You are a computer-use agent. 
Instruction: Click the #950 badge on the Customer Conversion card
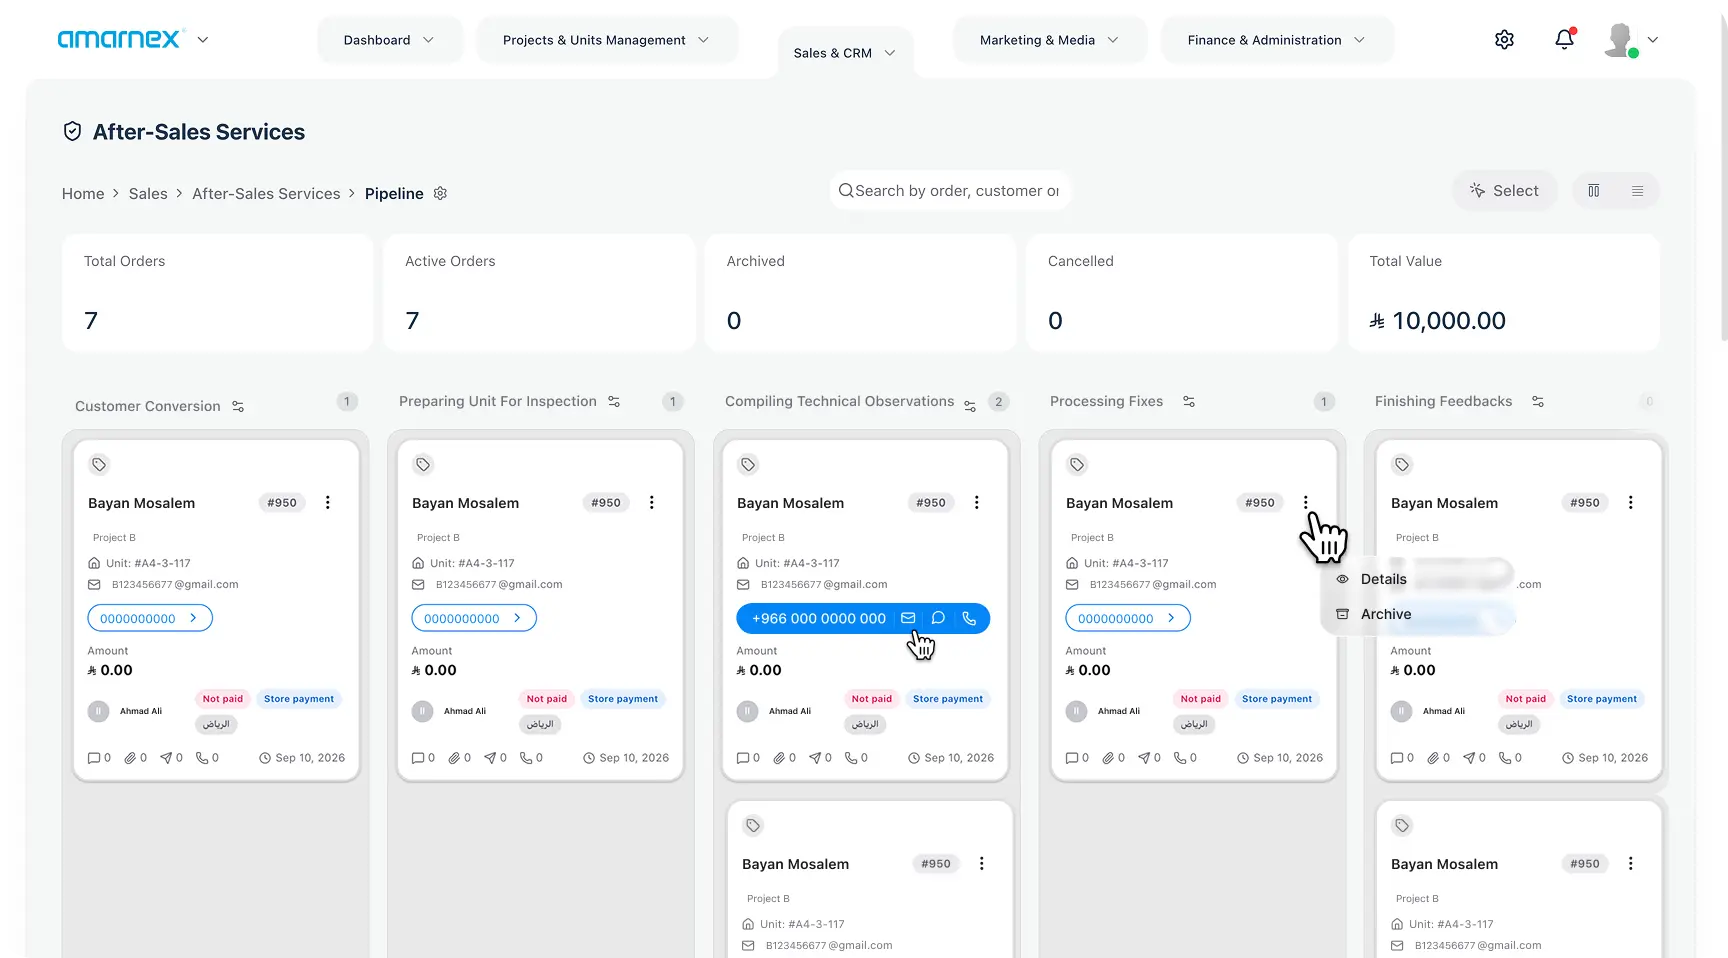tap(282, 503)
